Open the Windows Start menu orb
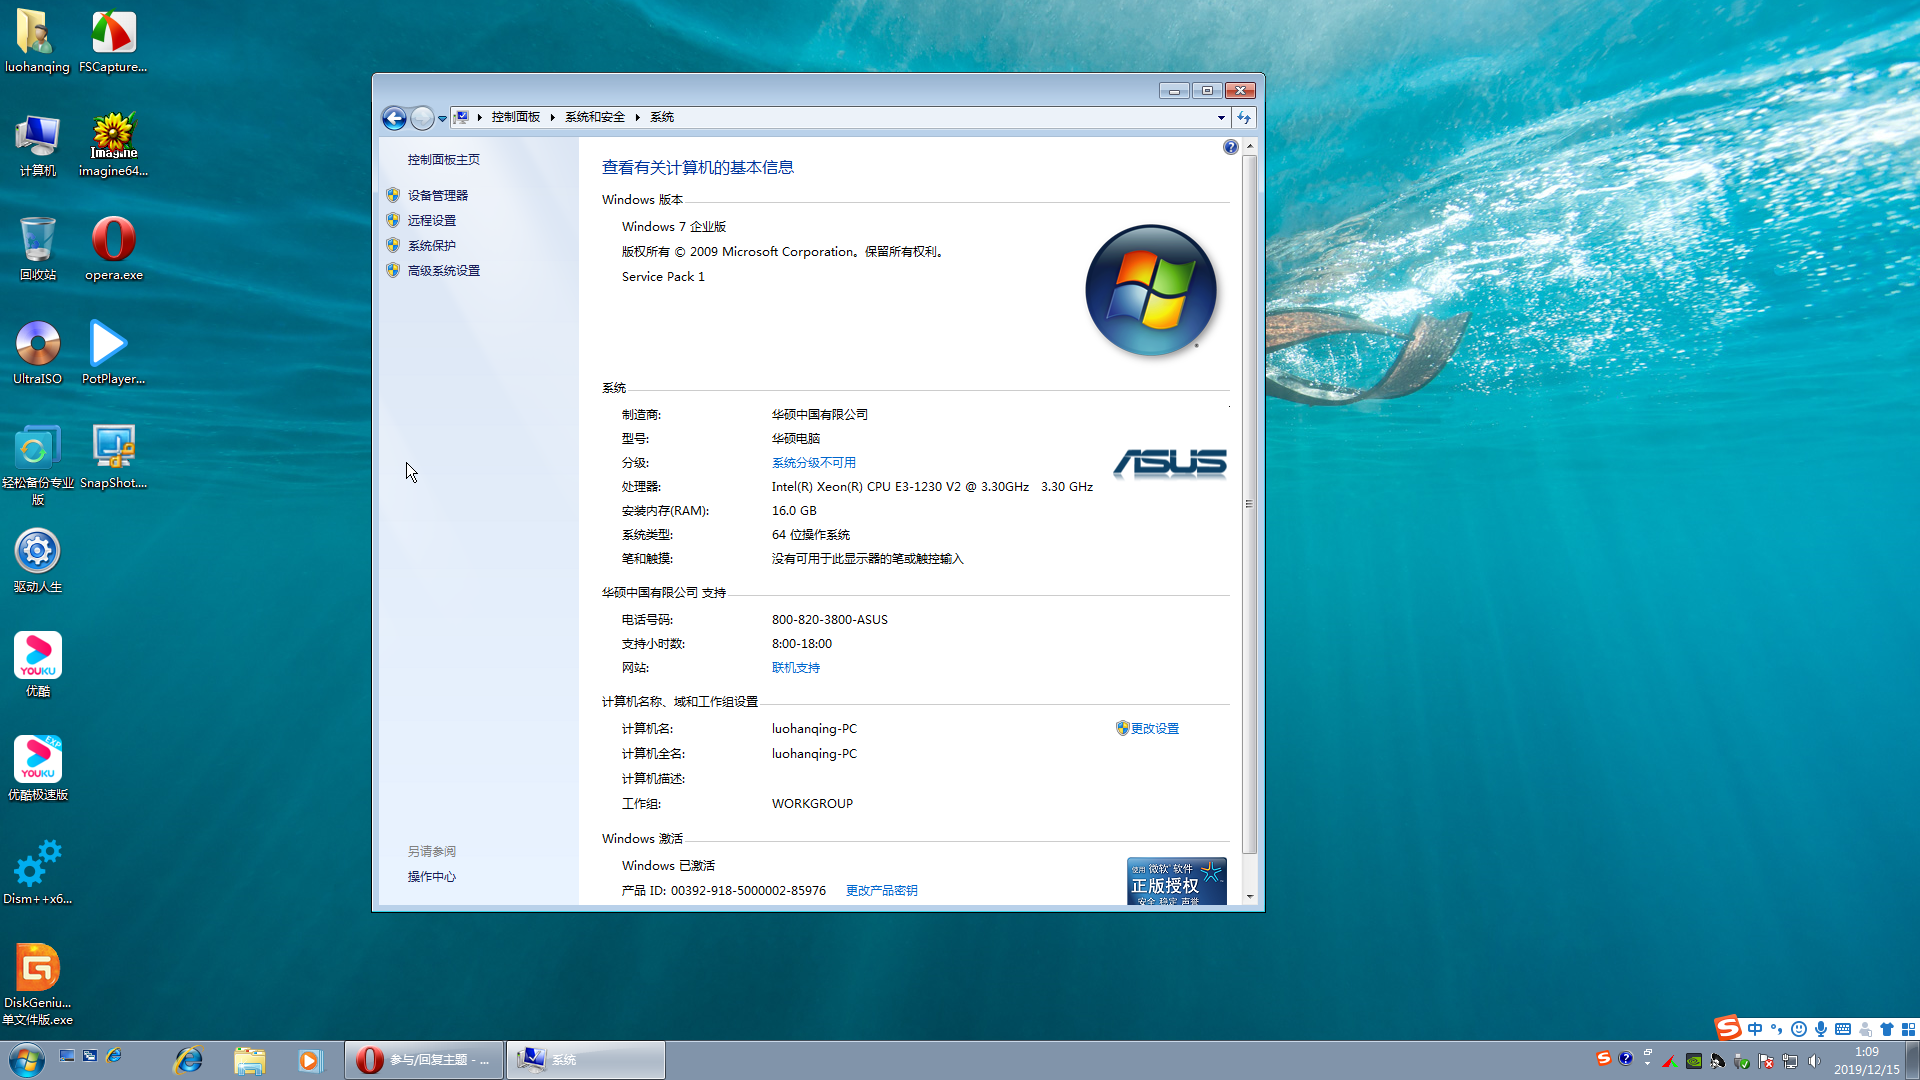The image size is (1920, 1080). click(x=26, y=1060)
